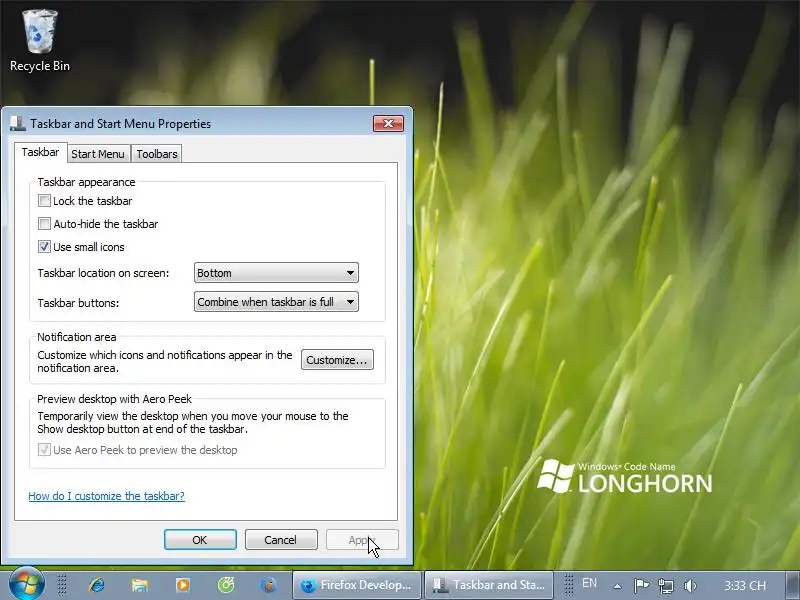Viewport: 800px width, 600px height.
Task: Click the dialog title bar icon
Action: point(18,123)
